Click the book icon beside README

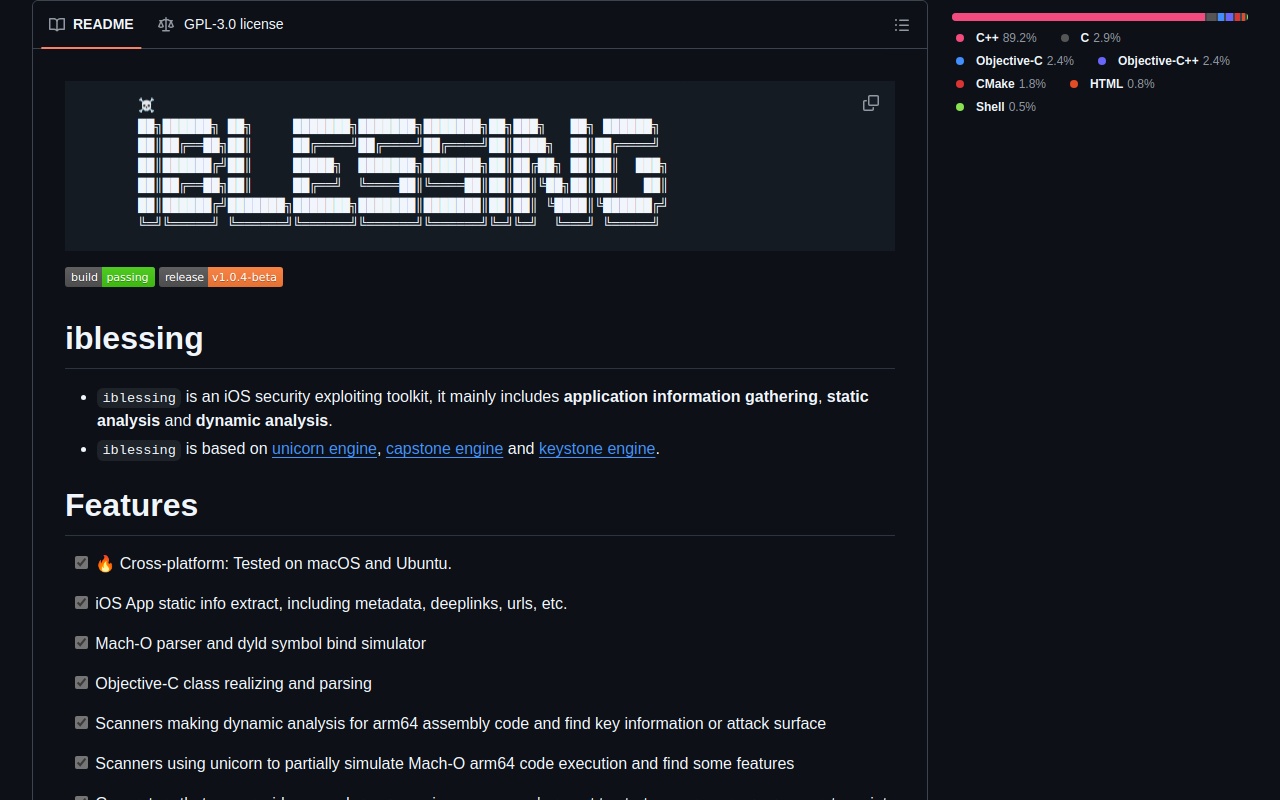coord(57,24)
